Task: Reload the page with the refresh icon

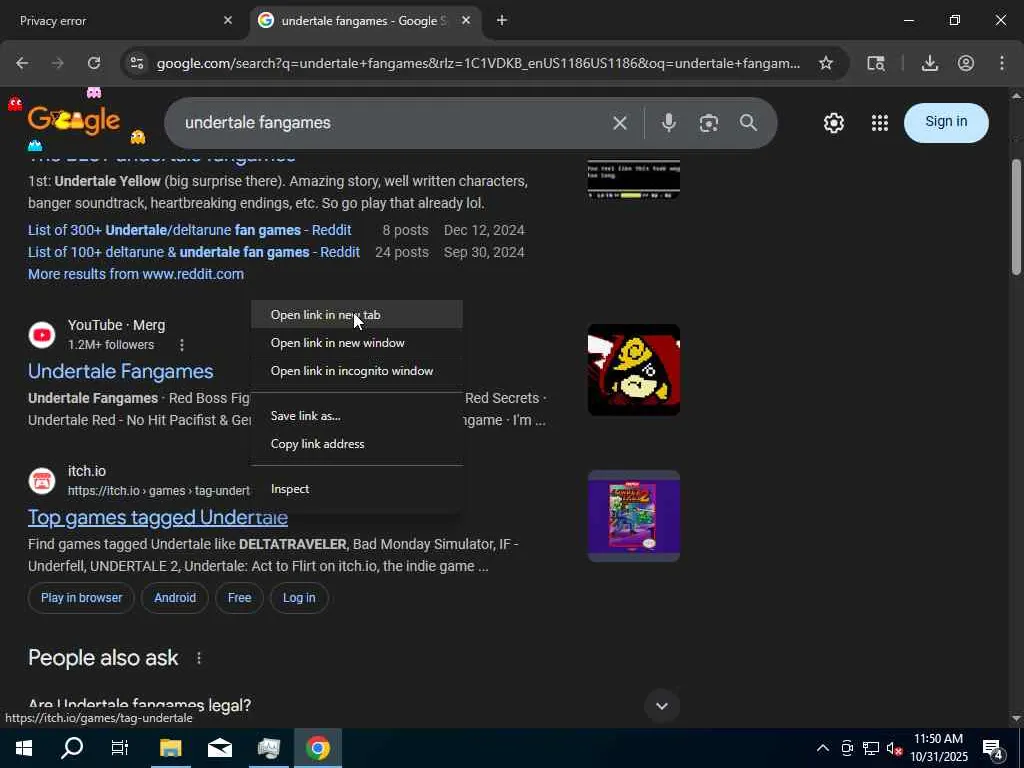Action: (x=94, y=63)
